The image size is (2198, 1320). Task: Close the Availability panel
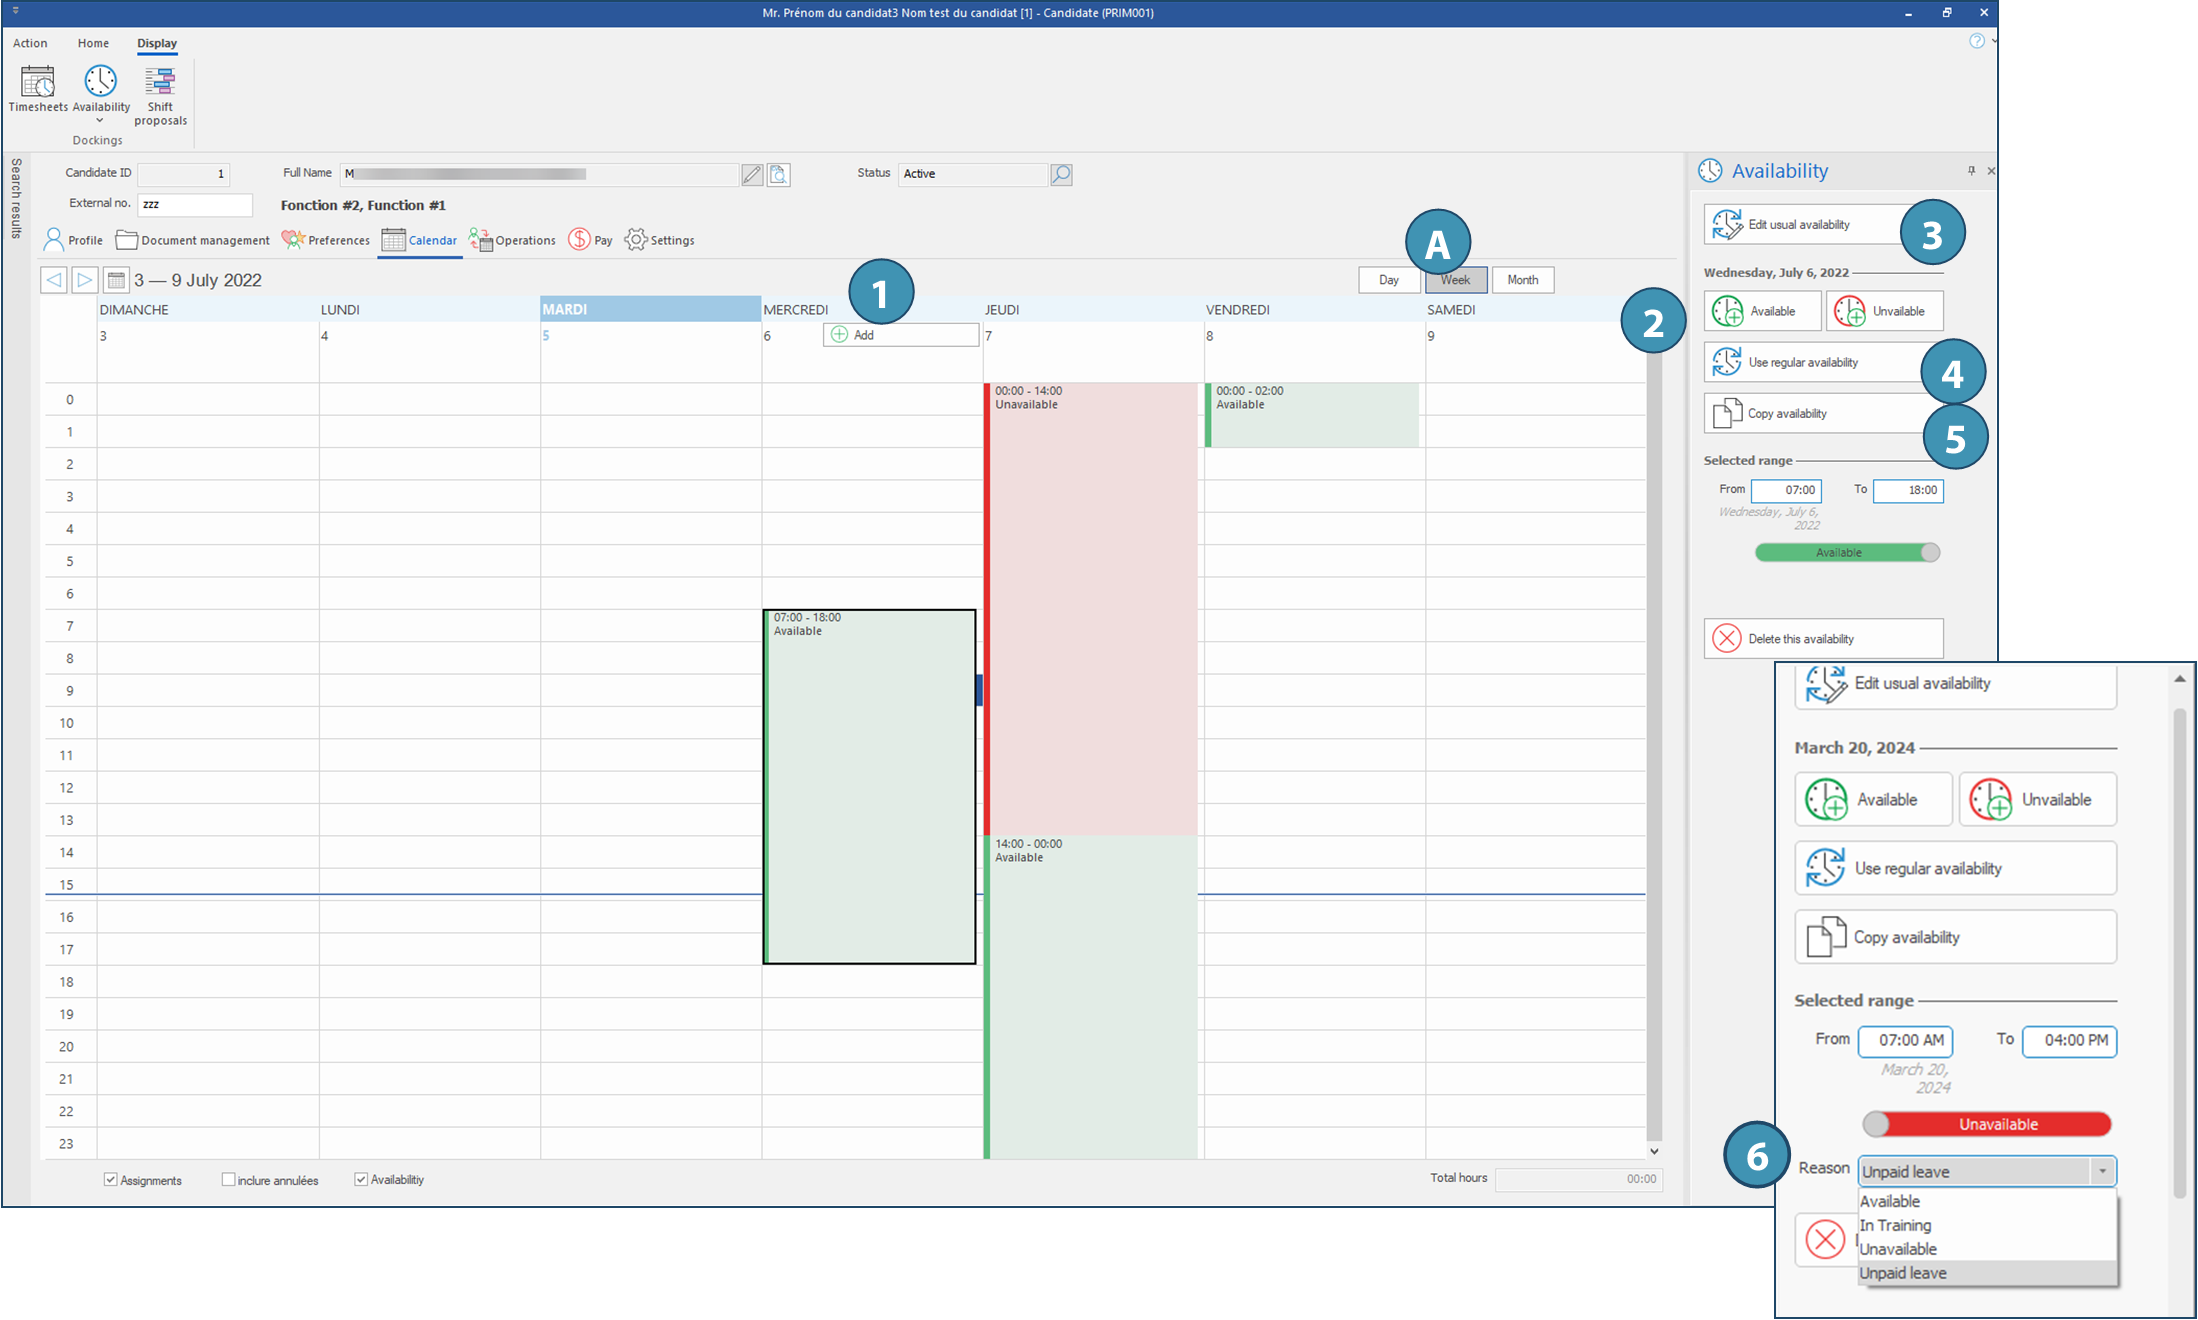[x=1991, y=171]
